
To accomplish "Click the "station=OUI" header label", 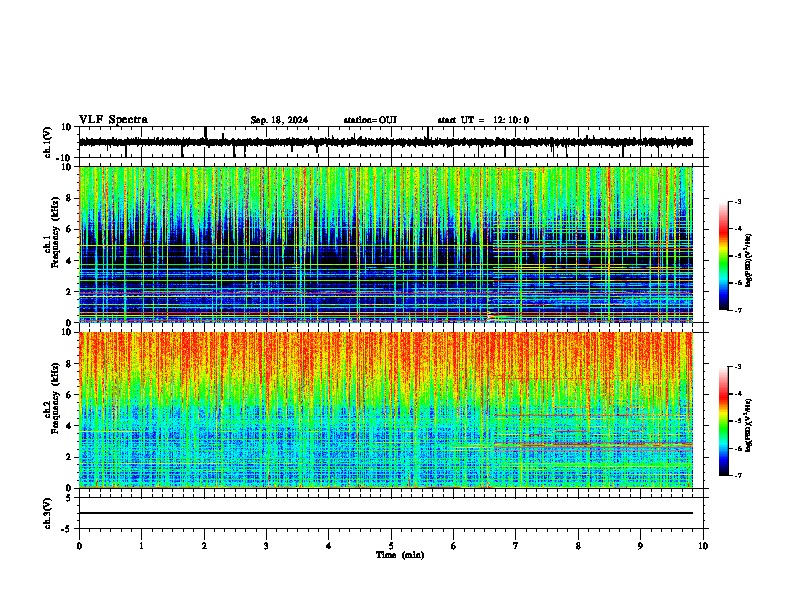I will tap(370, 120).
